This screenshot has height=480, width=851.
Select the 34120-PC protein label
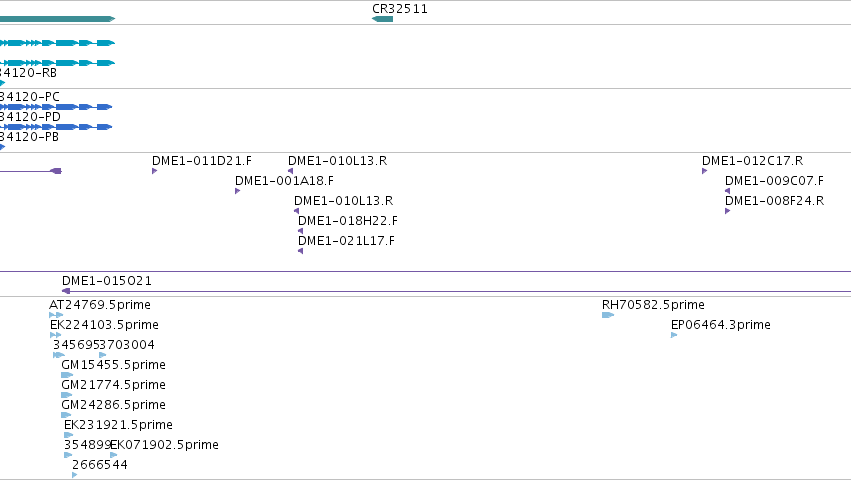30,97
